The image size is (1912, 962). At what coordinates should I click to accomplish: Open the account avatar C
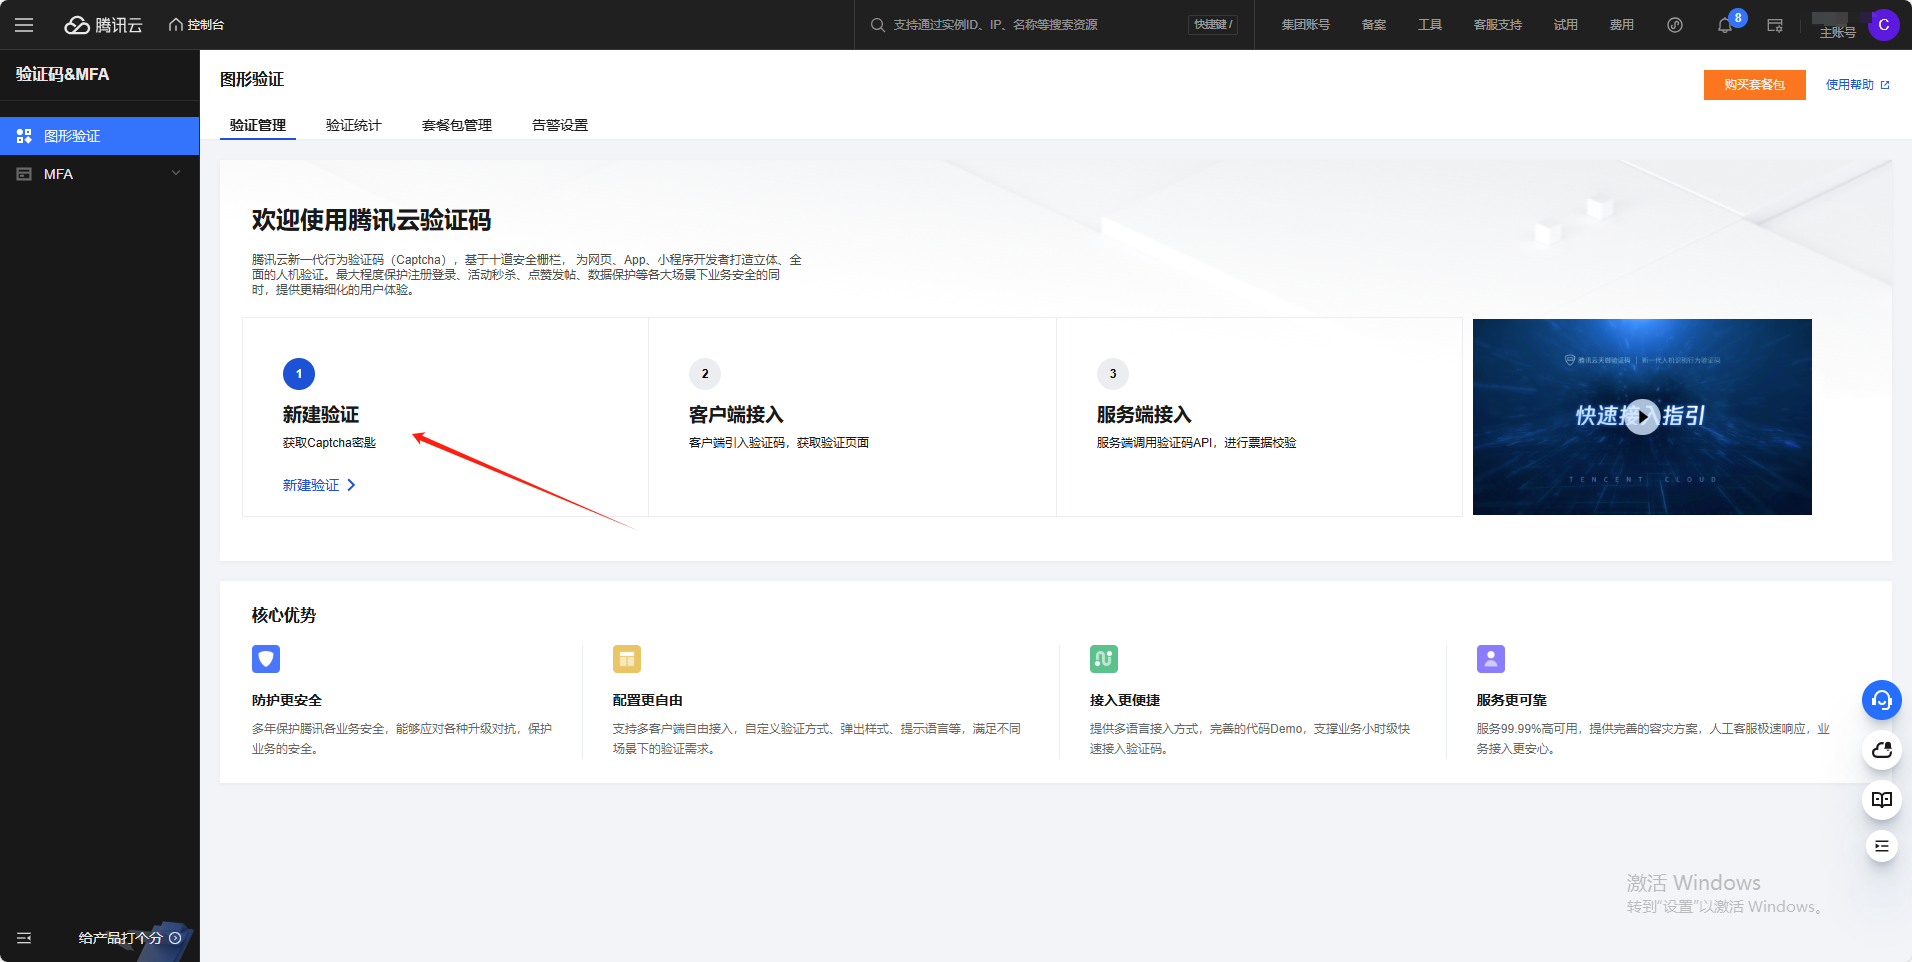pyautogui.click(x=1884, y=25)
